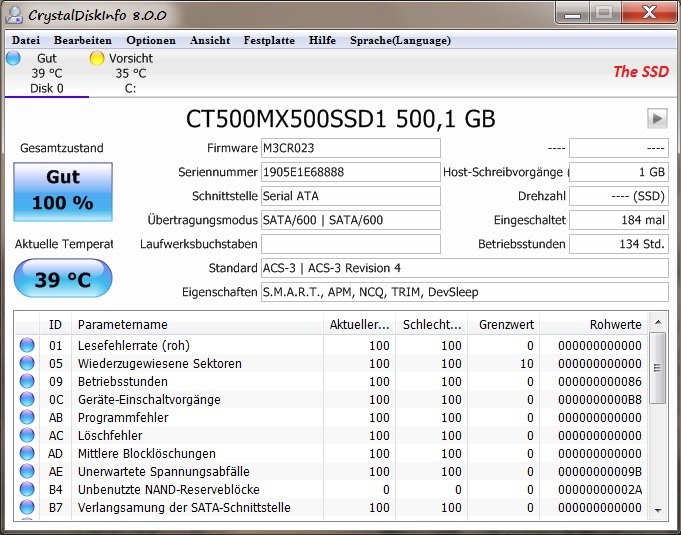Open the Ansicht menu
The width and height of the screenshot is (681, 535).
click(x=210, y=40)
